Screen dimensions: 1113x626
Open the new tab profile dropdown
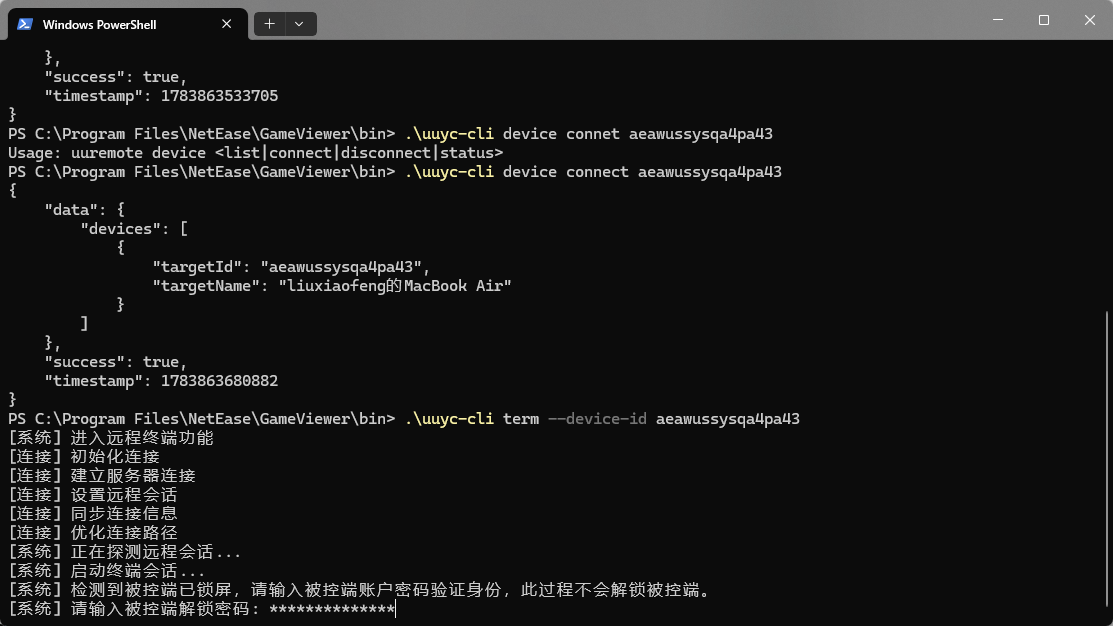tap(300, 24)
